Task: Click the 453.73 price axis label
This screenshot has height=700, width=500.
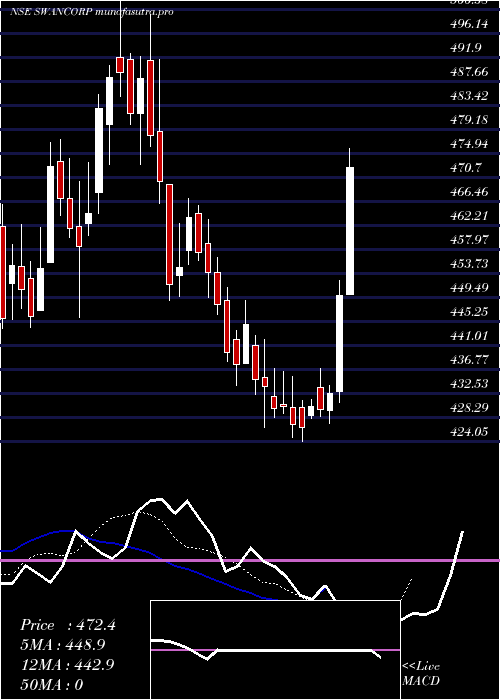Action: (469, 264)
